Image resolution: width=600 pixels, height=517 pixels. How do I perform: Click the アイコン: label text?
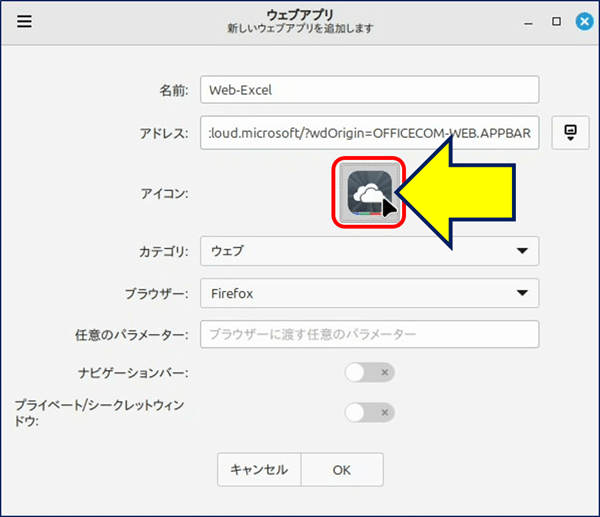click(165, 194)
